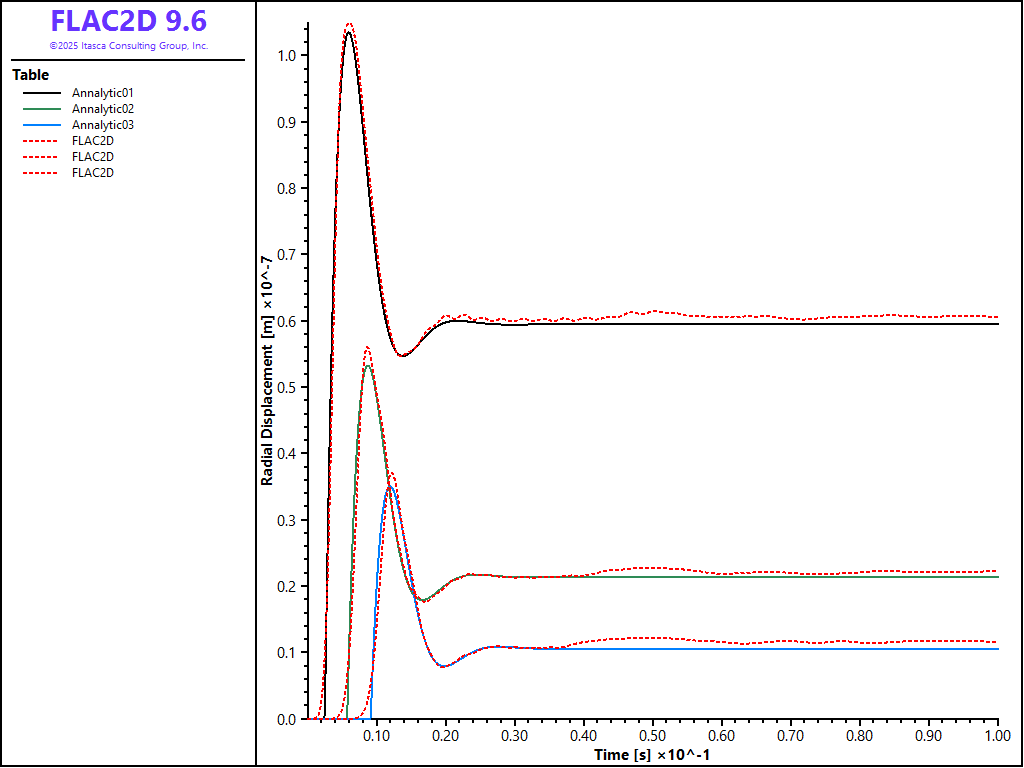
Task: Select the bottommost FLAC2D legend label
Action: [92, 173]
